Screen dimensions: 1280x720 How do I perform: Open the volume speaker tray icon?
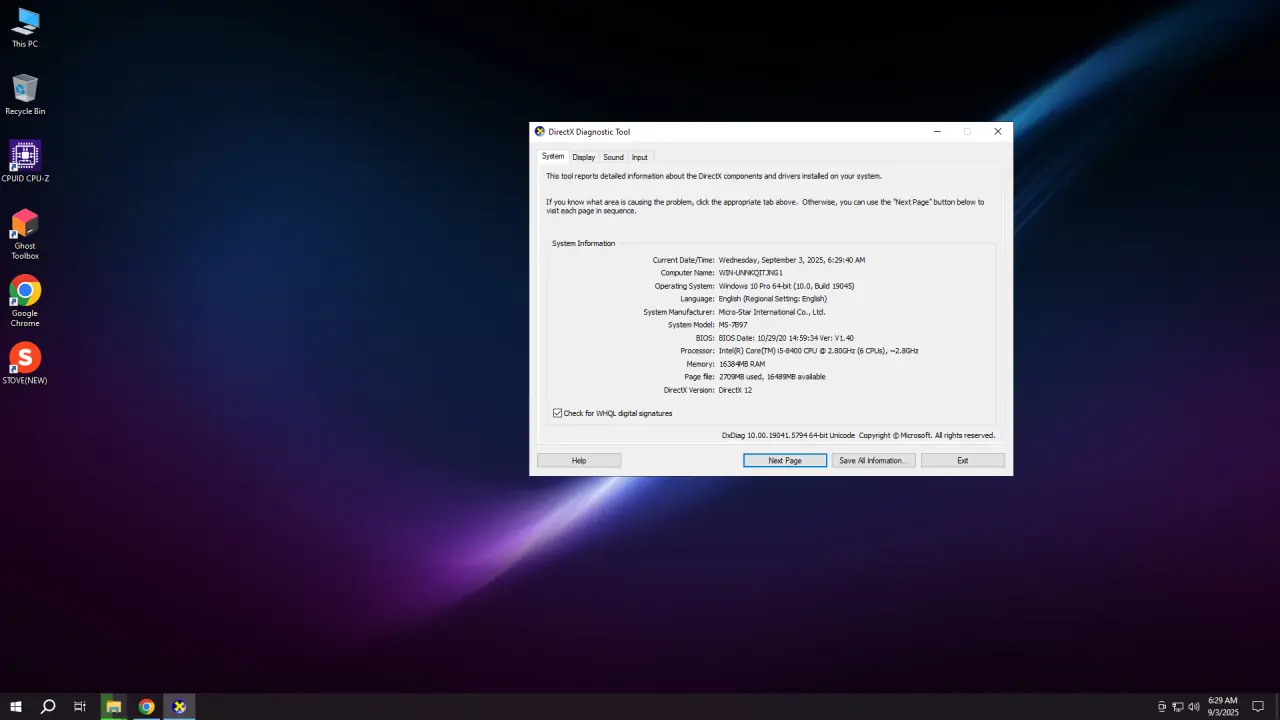click(1194, 707)
